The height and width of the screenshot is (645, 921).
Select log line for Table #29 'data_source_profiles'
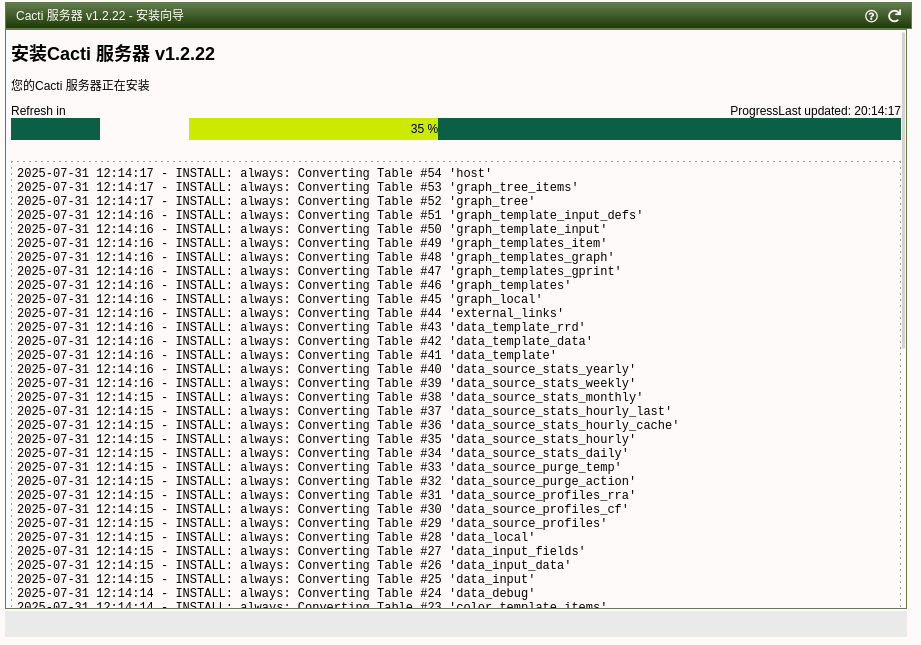pyautogui.click(x=312, y=523)
